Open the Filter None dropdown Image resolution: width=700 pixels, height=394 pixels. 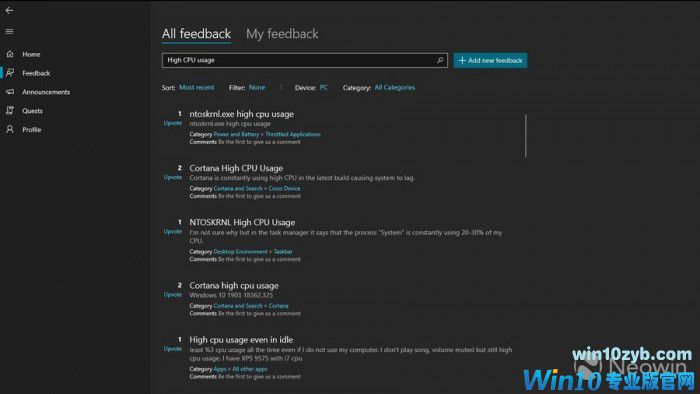tap(257, 87)
